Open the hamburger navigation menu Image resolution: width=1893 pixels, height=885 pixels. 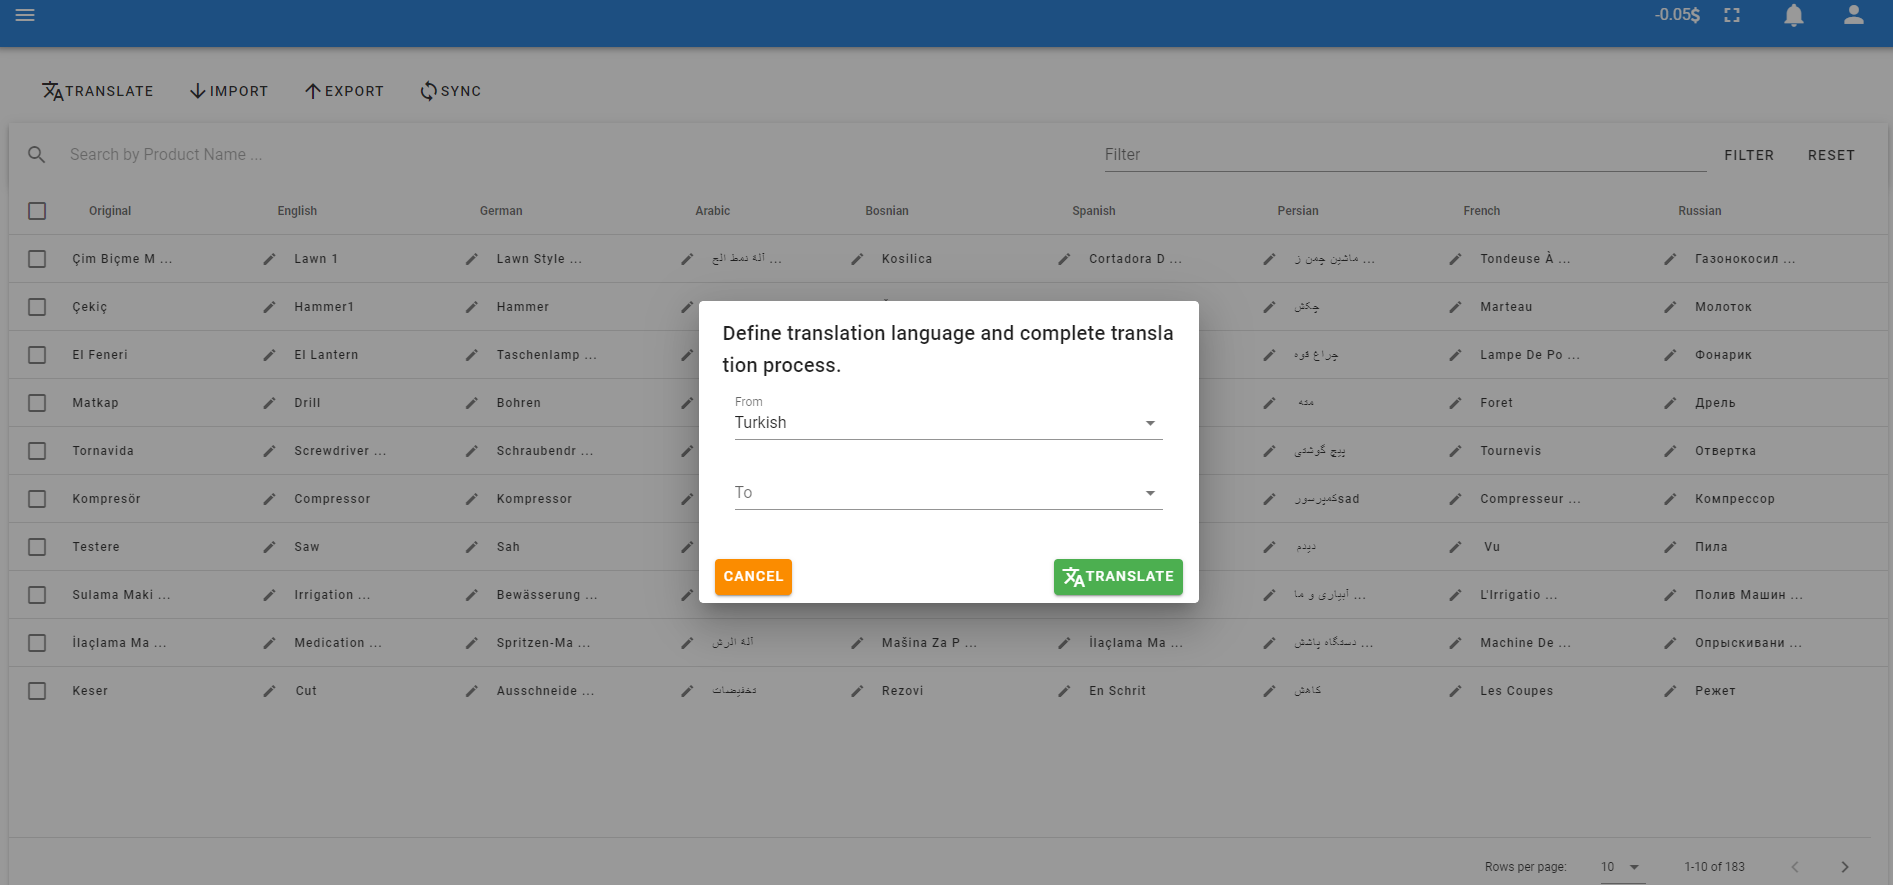(25, 15)
